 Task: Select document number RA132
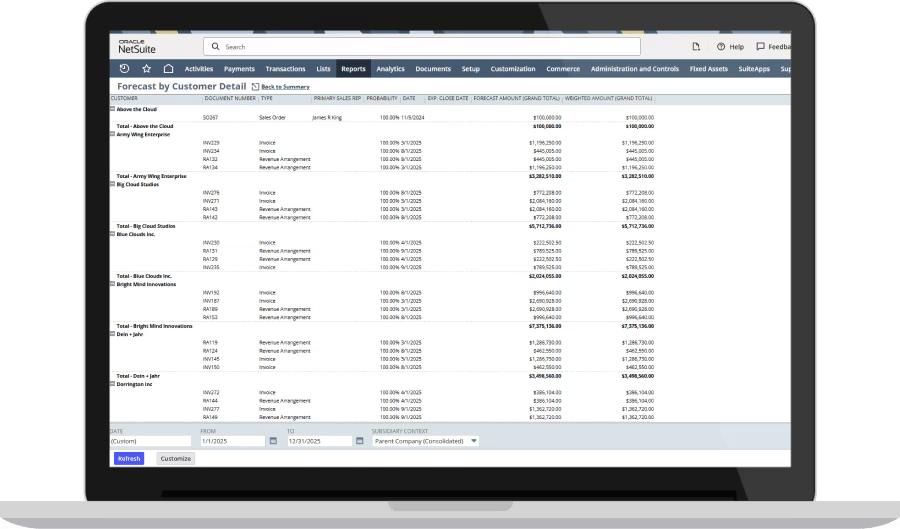210,160
